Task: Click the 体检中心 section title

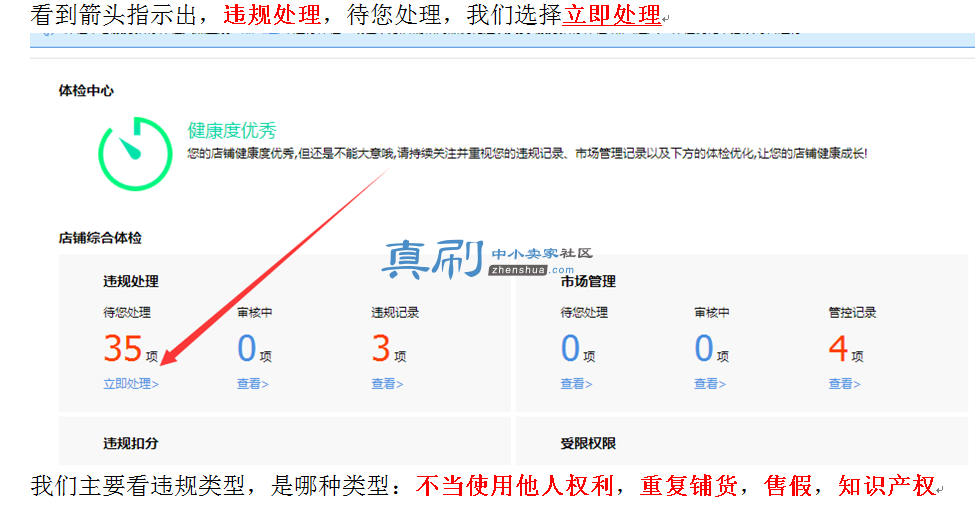Action: [86, 91]
